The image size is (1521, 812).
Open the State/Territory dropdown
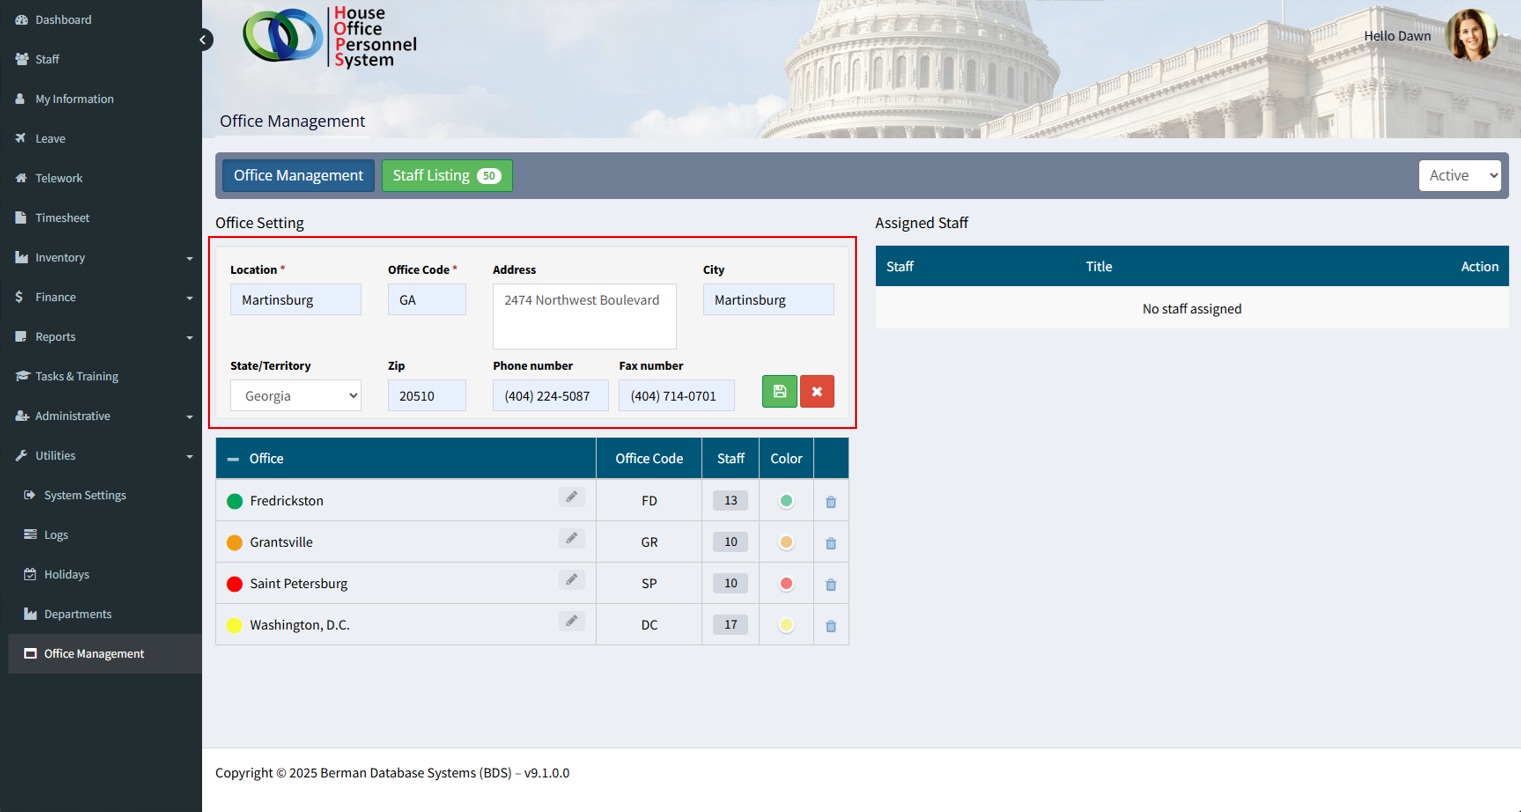click(x=295, y=396)
